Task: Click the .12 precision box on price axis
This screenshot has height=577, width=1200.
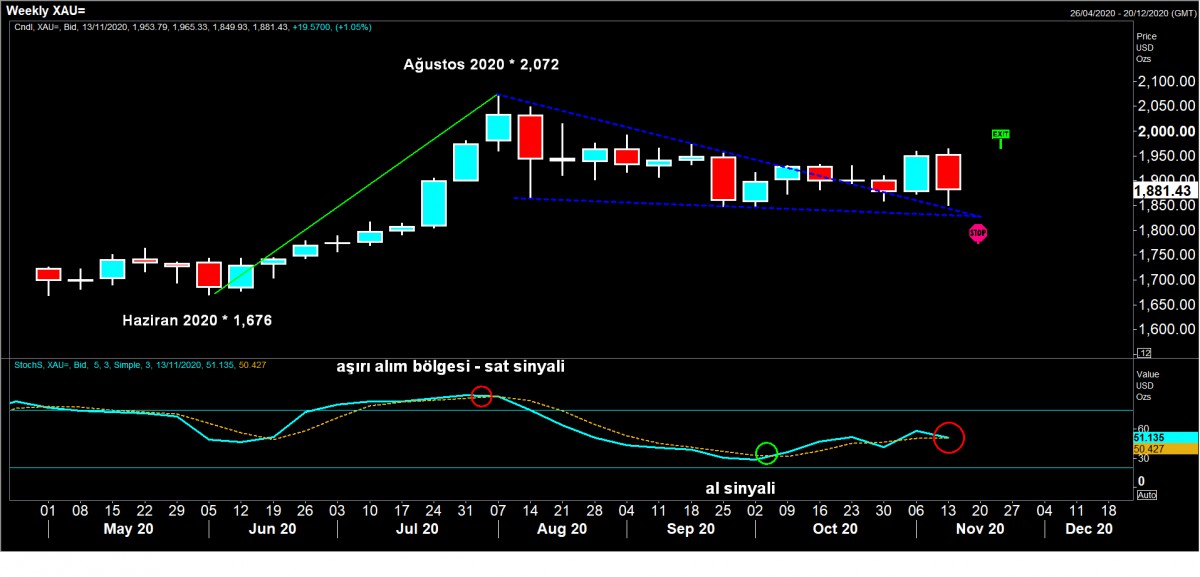Action: (x=1145, y=352)
